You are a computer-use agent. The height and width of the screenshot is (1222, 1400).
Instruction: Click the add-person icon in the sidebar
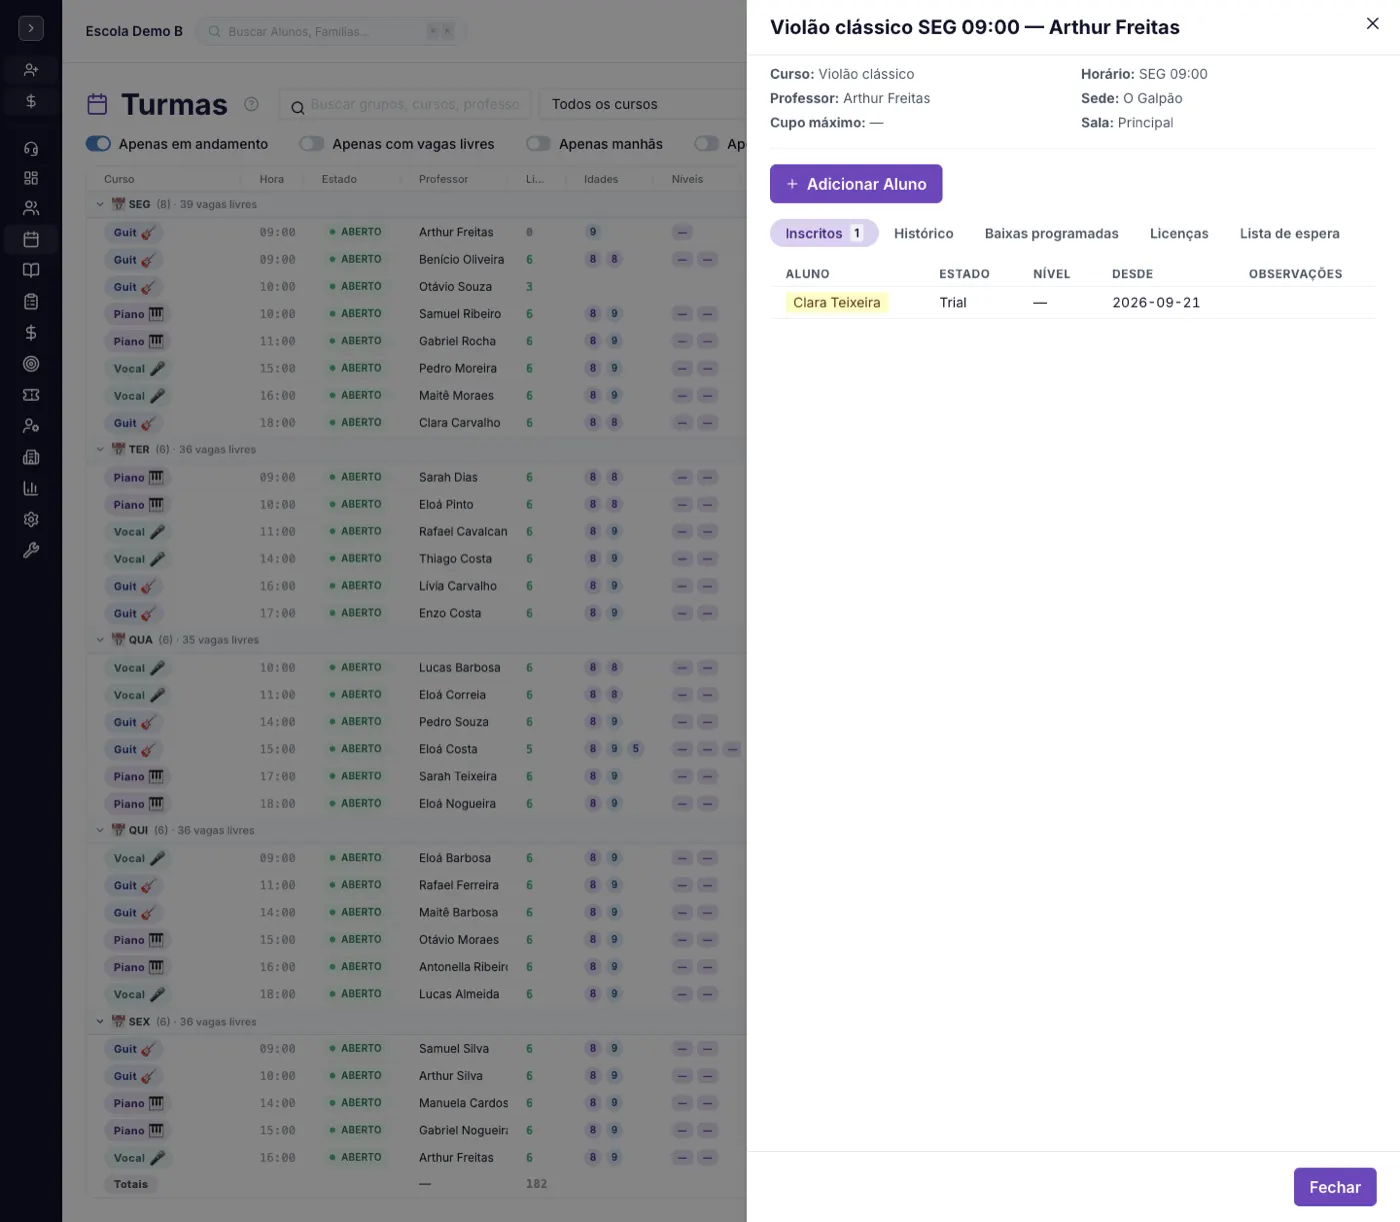pyautogui.click(x=31, y=70)
